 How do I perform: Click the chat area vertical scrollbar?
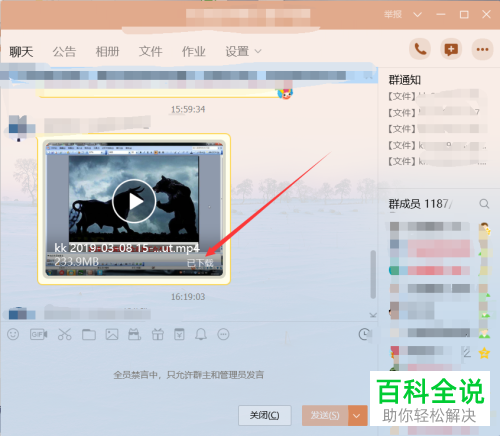coord(373,275)
